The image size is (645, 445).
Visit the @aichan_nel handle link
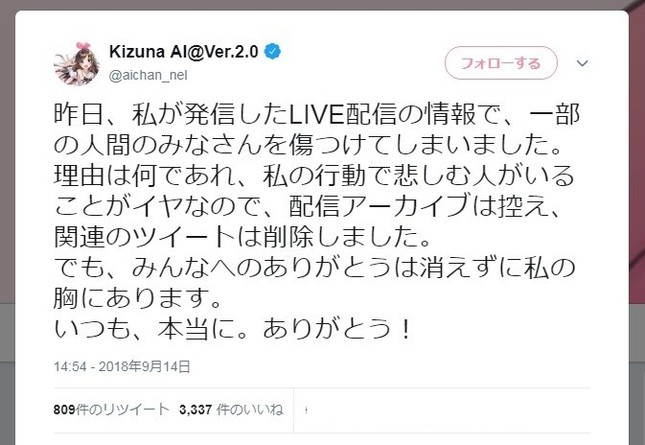(148, 75)
